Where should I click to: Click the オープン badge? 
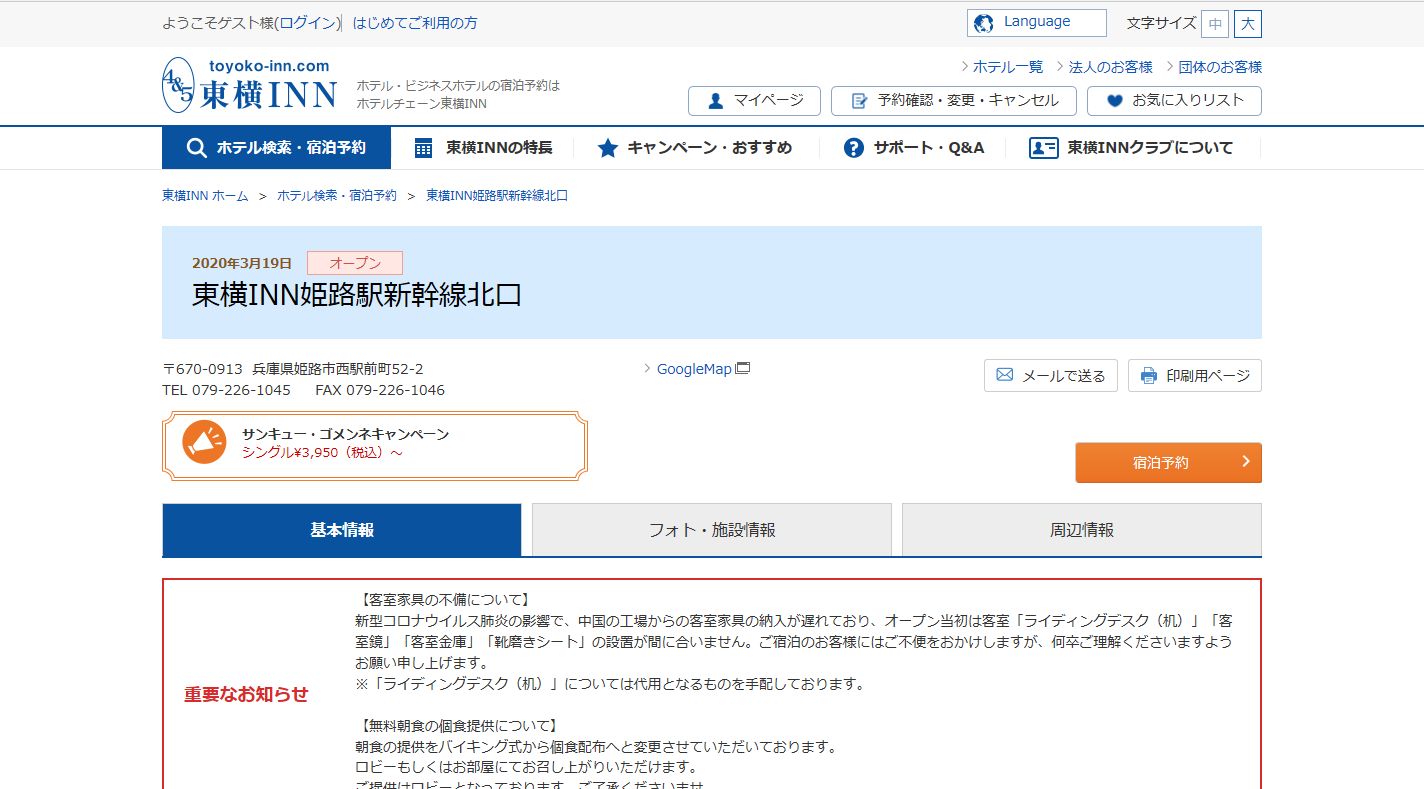(x=355, y=263)
